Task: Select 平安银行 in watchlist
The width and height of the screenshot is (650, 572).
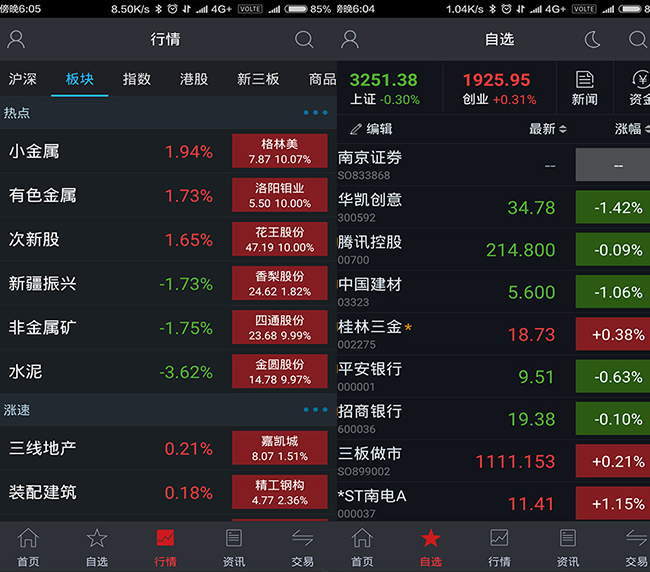Action: (x=494, y=376)
